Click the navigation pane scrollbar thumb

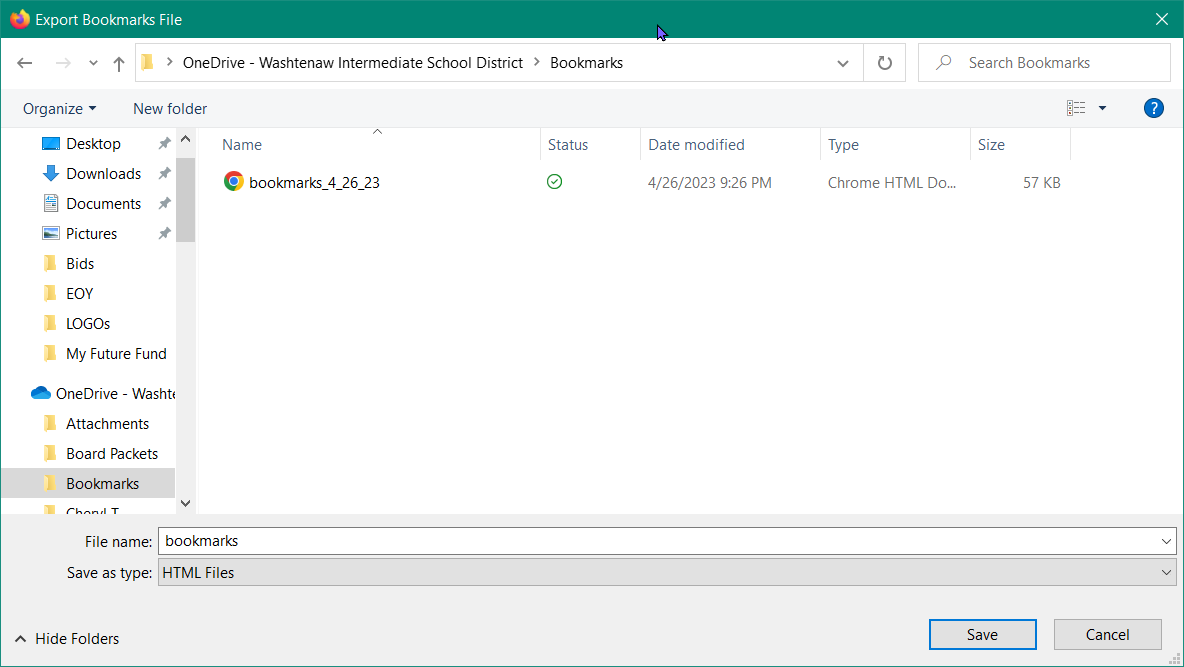[x=186, y=200]
